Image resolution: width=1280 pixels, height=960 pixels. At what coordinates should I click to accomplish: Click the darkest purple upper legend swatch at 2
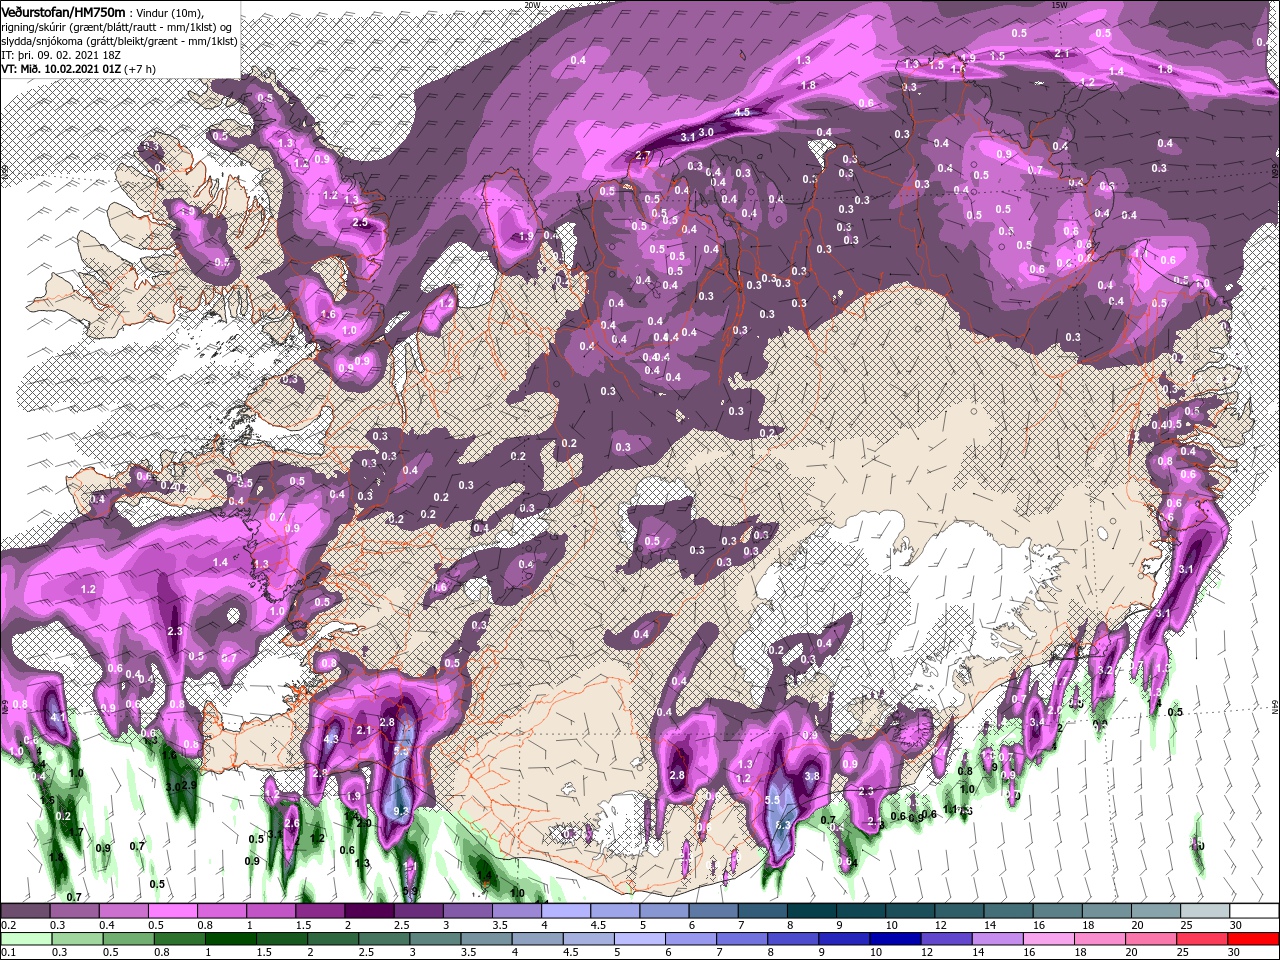click(369, 911)
